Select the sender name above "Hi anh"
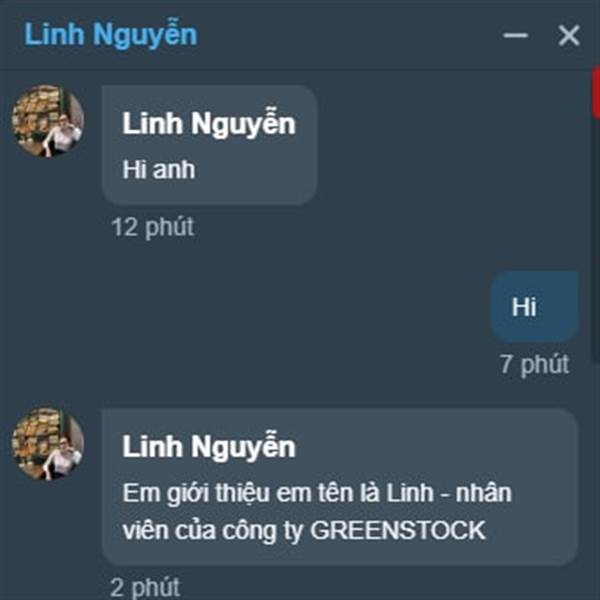Image resolution: width=600 pixels, height=600 pixels. pos(209,124)
